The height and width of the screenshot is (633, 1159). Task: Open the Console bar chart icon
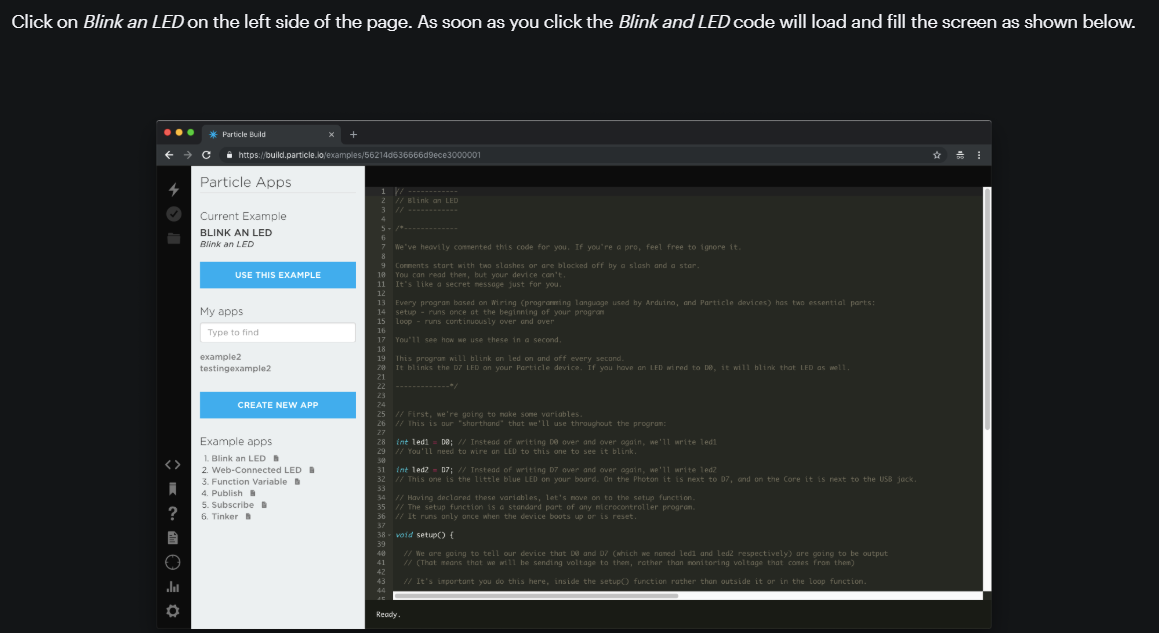pyautogui.click(x=173, y=587)
